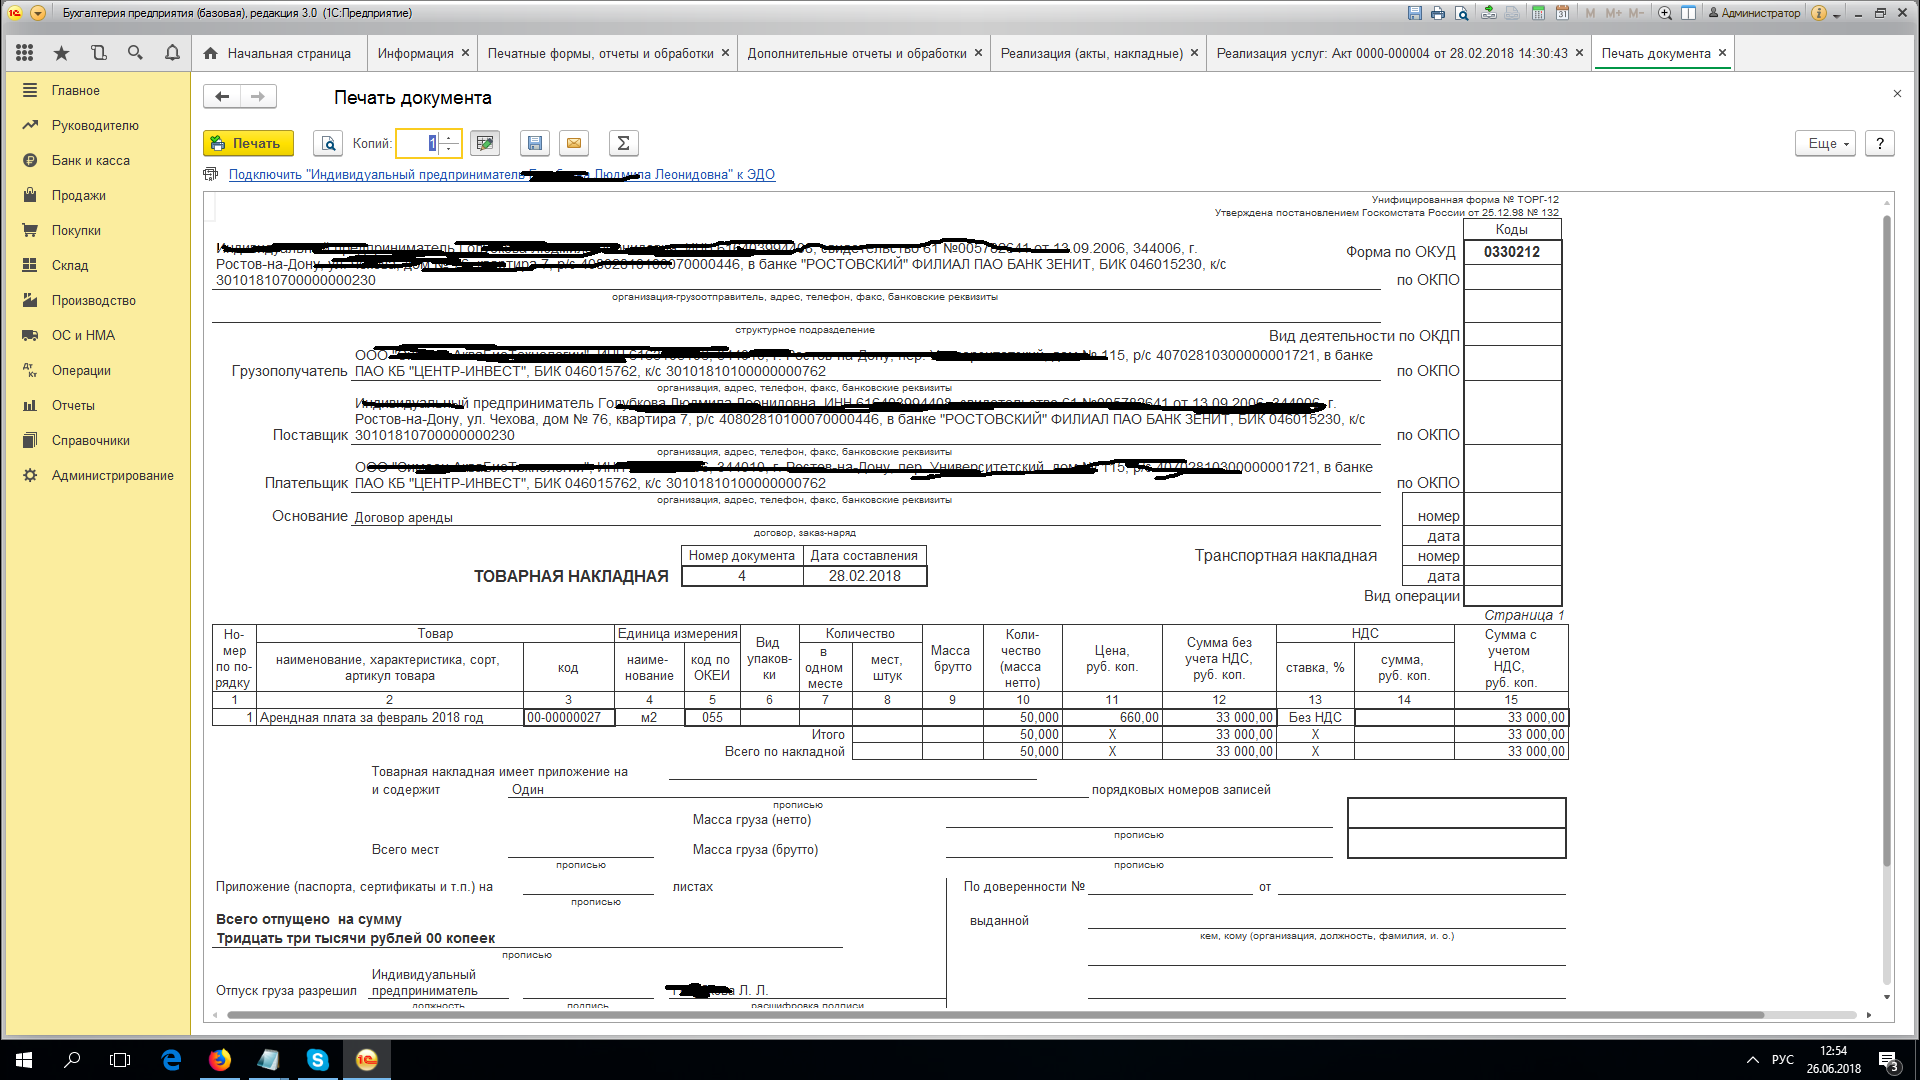Close the Информация tab

pyautogui.click(x=465, y=53)
